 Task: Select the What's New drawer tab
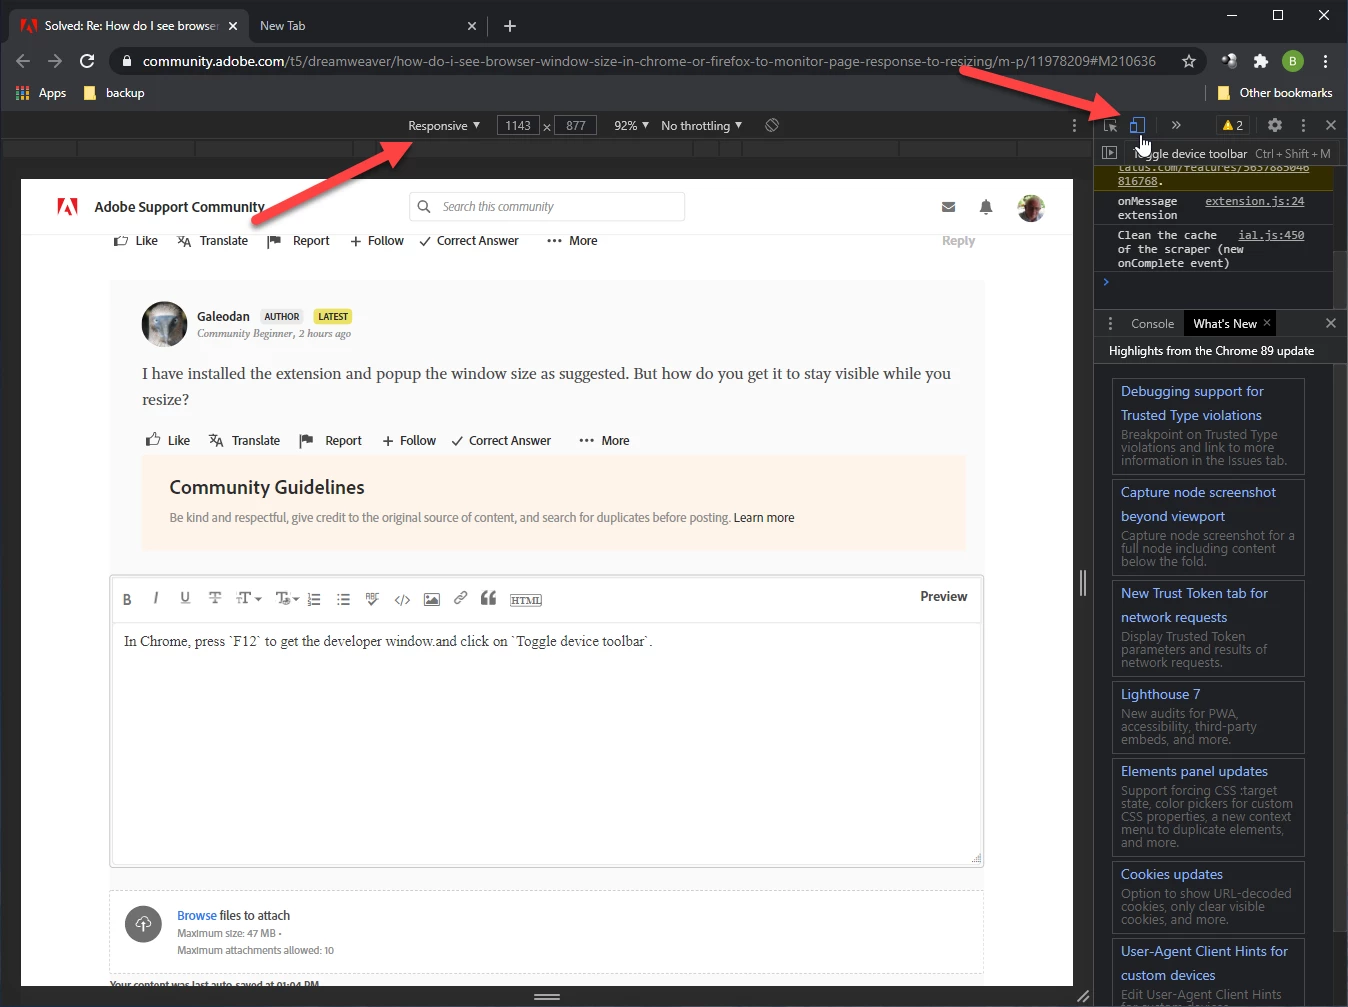(x=1225, y=324)
